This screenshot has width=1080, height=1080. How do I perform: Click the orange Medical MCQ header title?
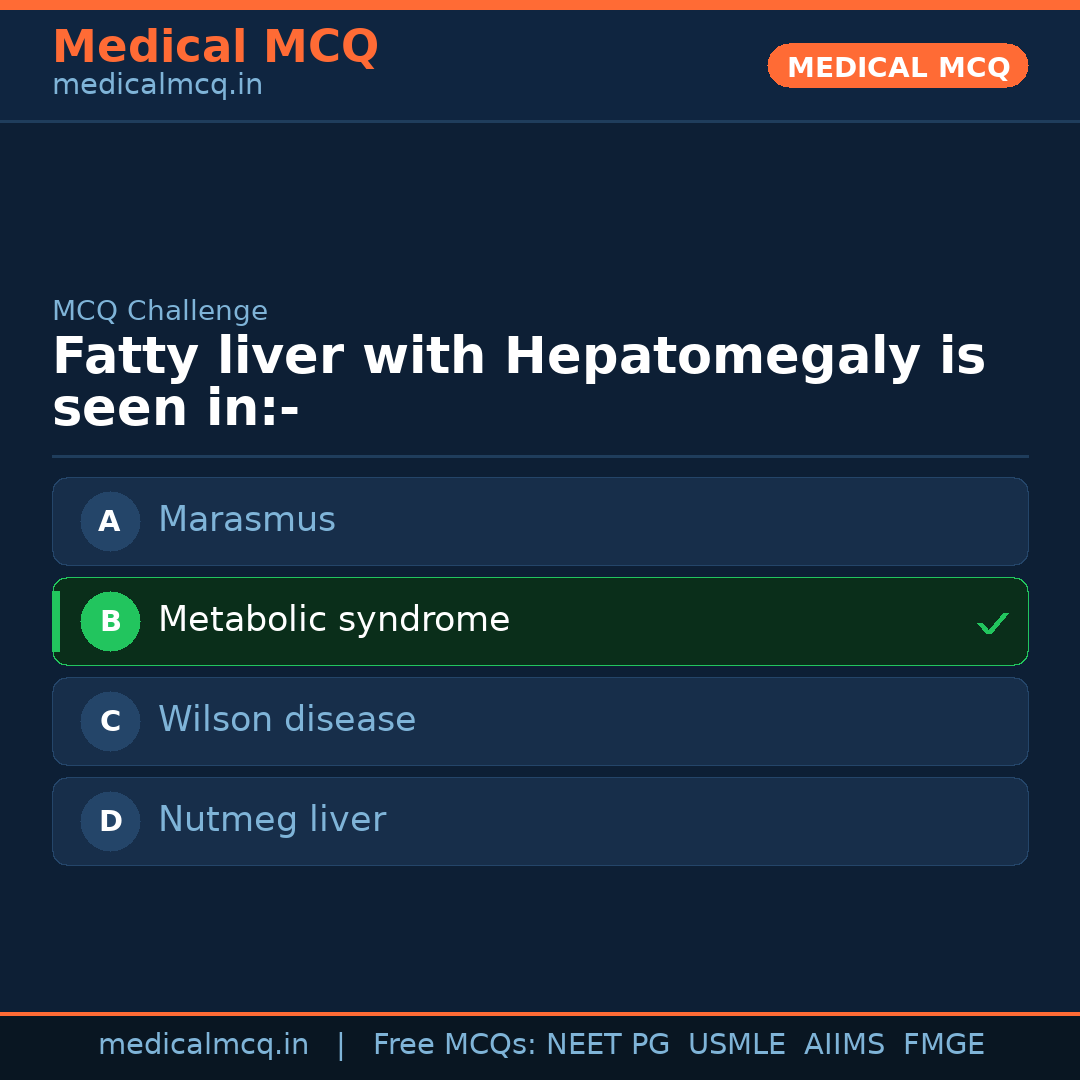[215, 47]
